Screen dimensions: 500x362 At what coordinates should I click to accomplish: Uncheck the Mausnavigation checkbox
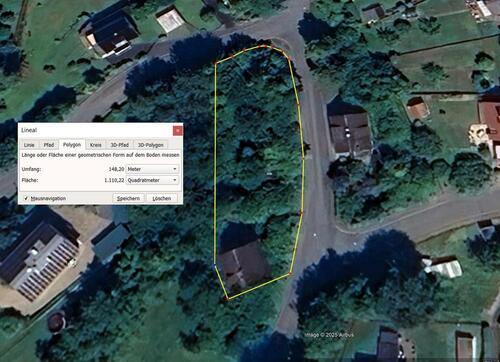pos(26,198)
